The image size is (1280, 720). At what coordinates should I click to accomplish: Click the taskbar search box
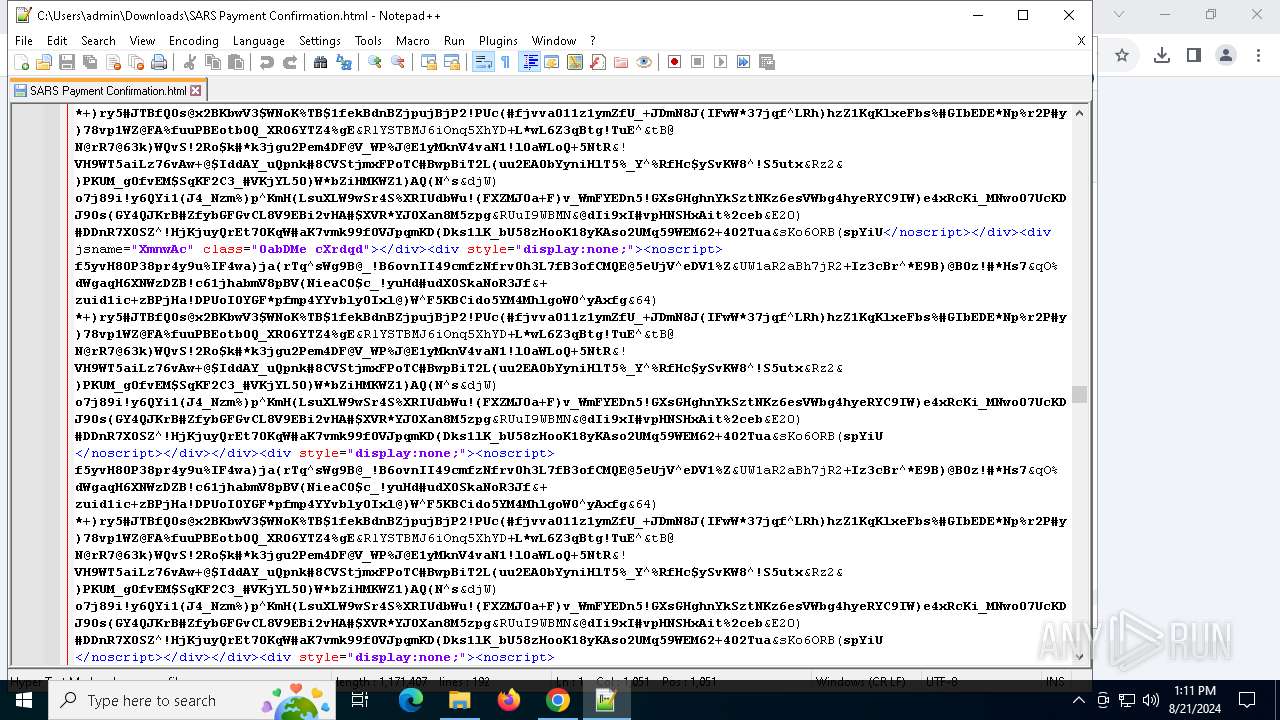[190, 700]
